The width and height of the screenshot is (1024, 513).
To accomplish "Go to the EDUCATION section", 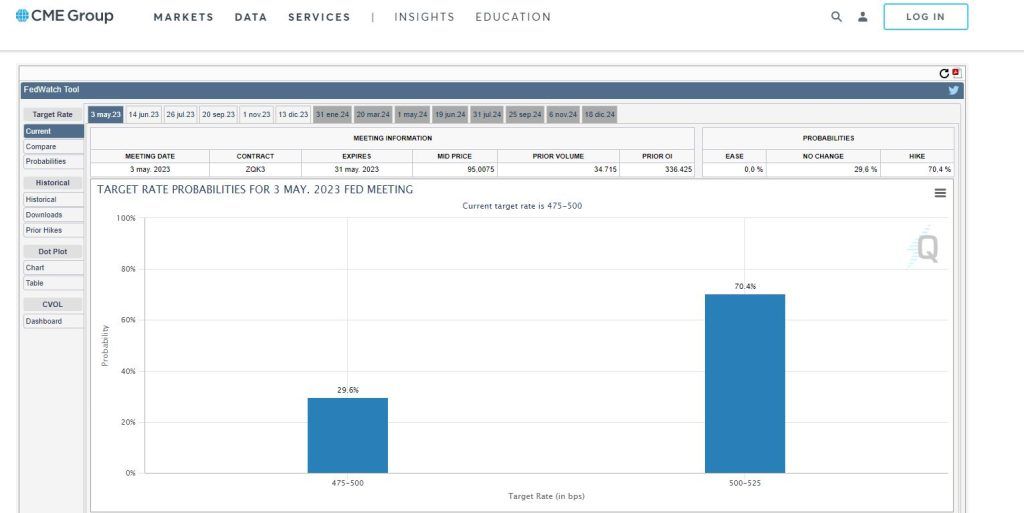I will [513, 18].
